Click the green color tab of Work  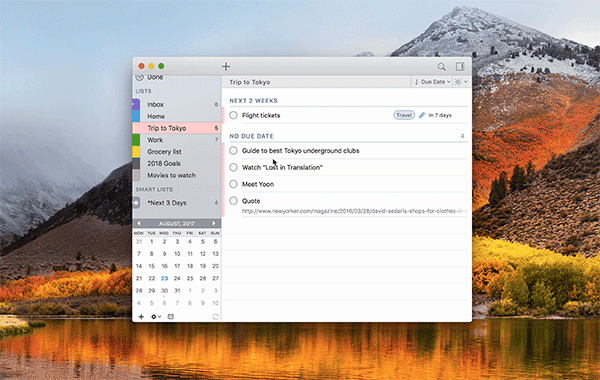(136, 140)
